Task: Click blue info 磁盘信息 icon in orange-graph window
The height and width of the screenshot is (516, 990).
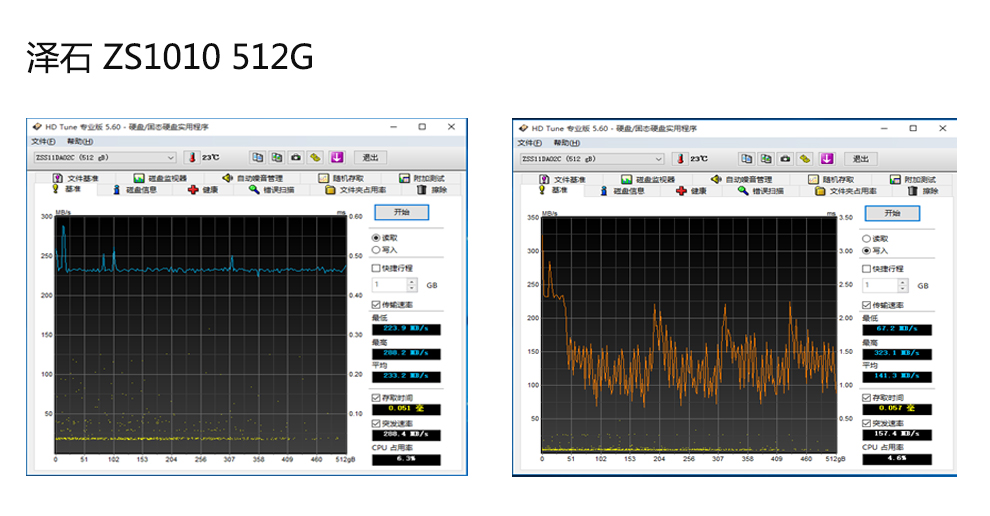Action: click(604, 191)
